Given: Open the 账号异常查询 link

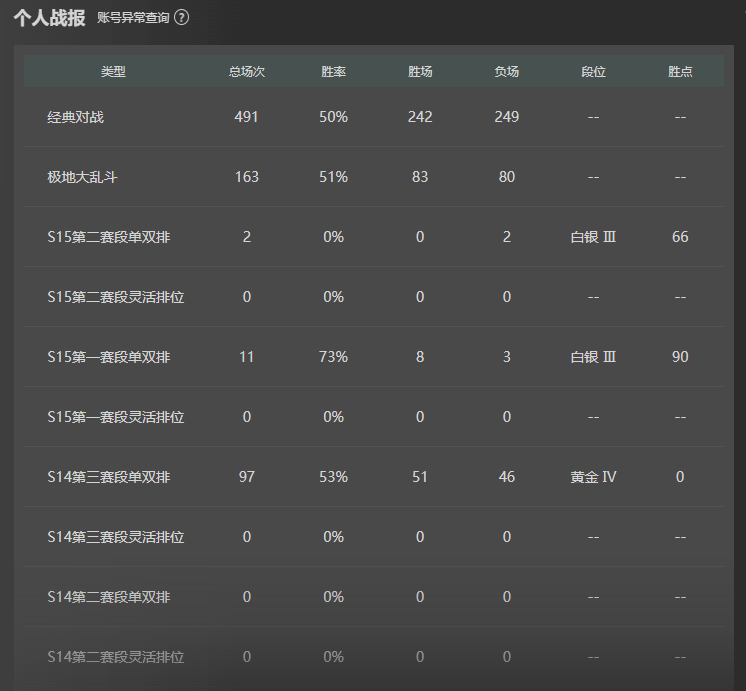Looking at the screenshot, I should tap(133, 18).
